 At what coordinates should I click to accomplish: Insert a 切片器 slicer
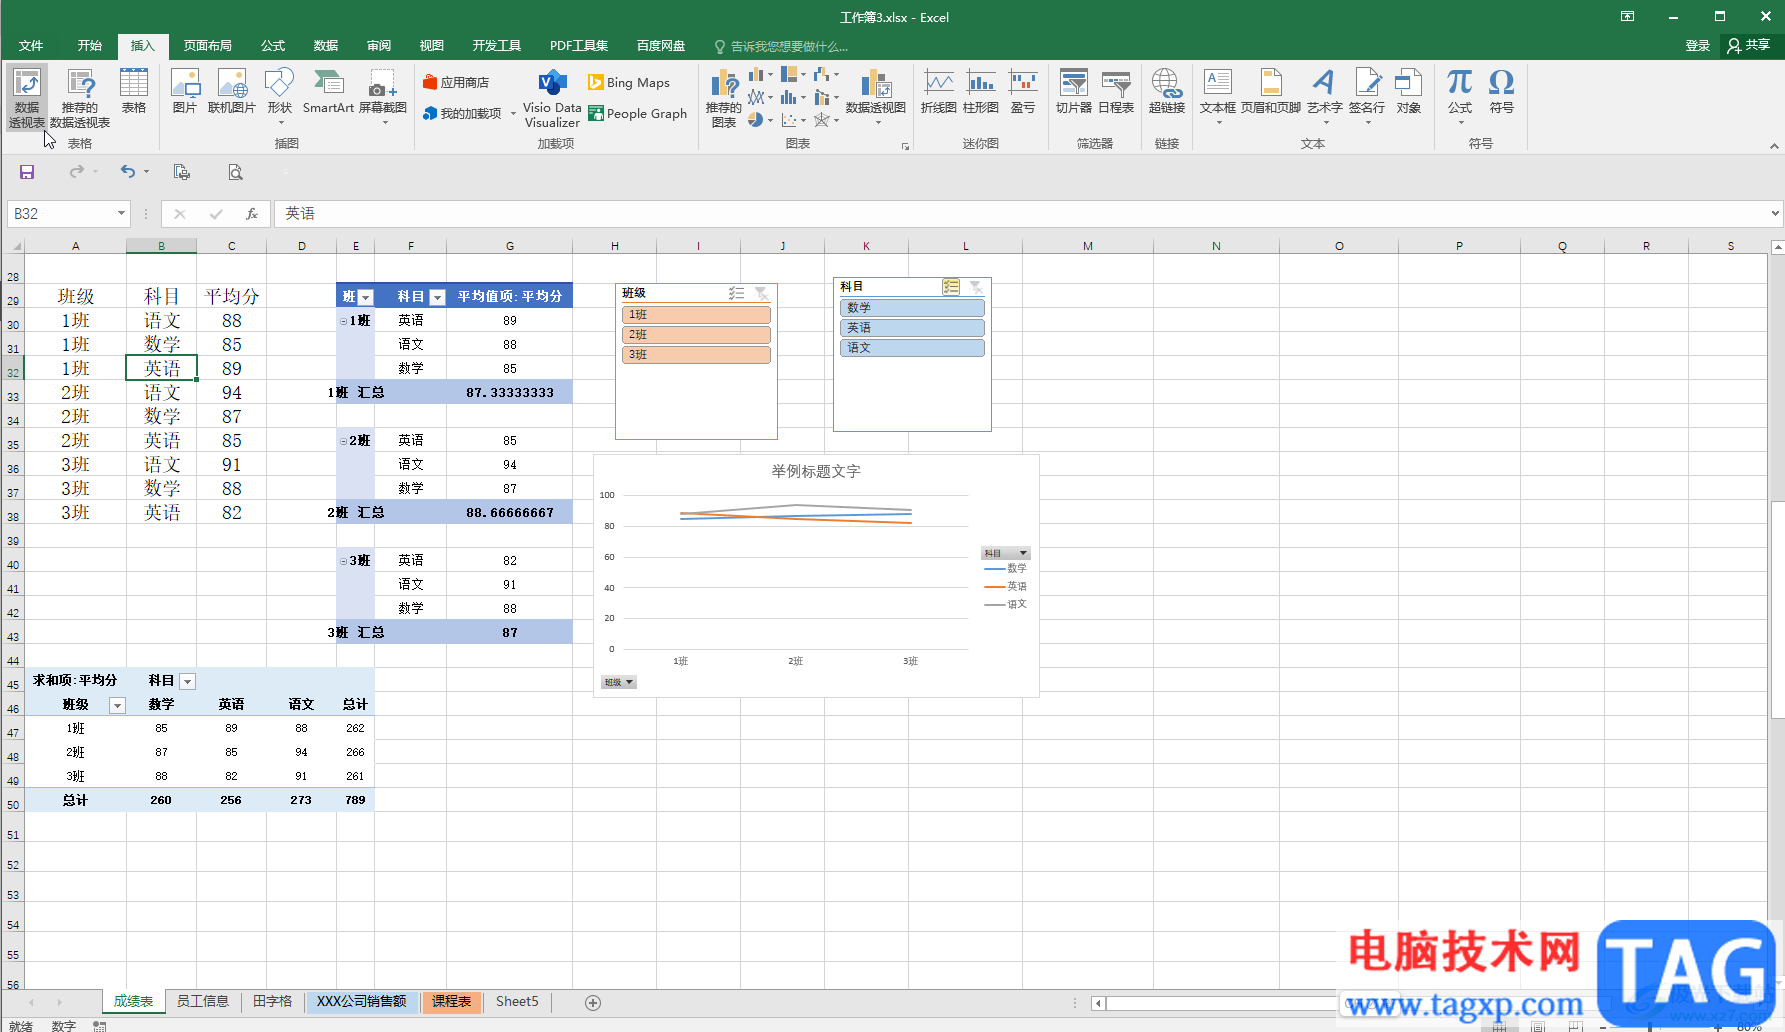point(1074,90)
